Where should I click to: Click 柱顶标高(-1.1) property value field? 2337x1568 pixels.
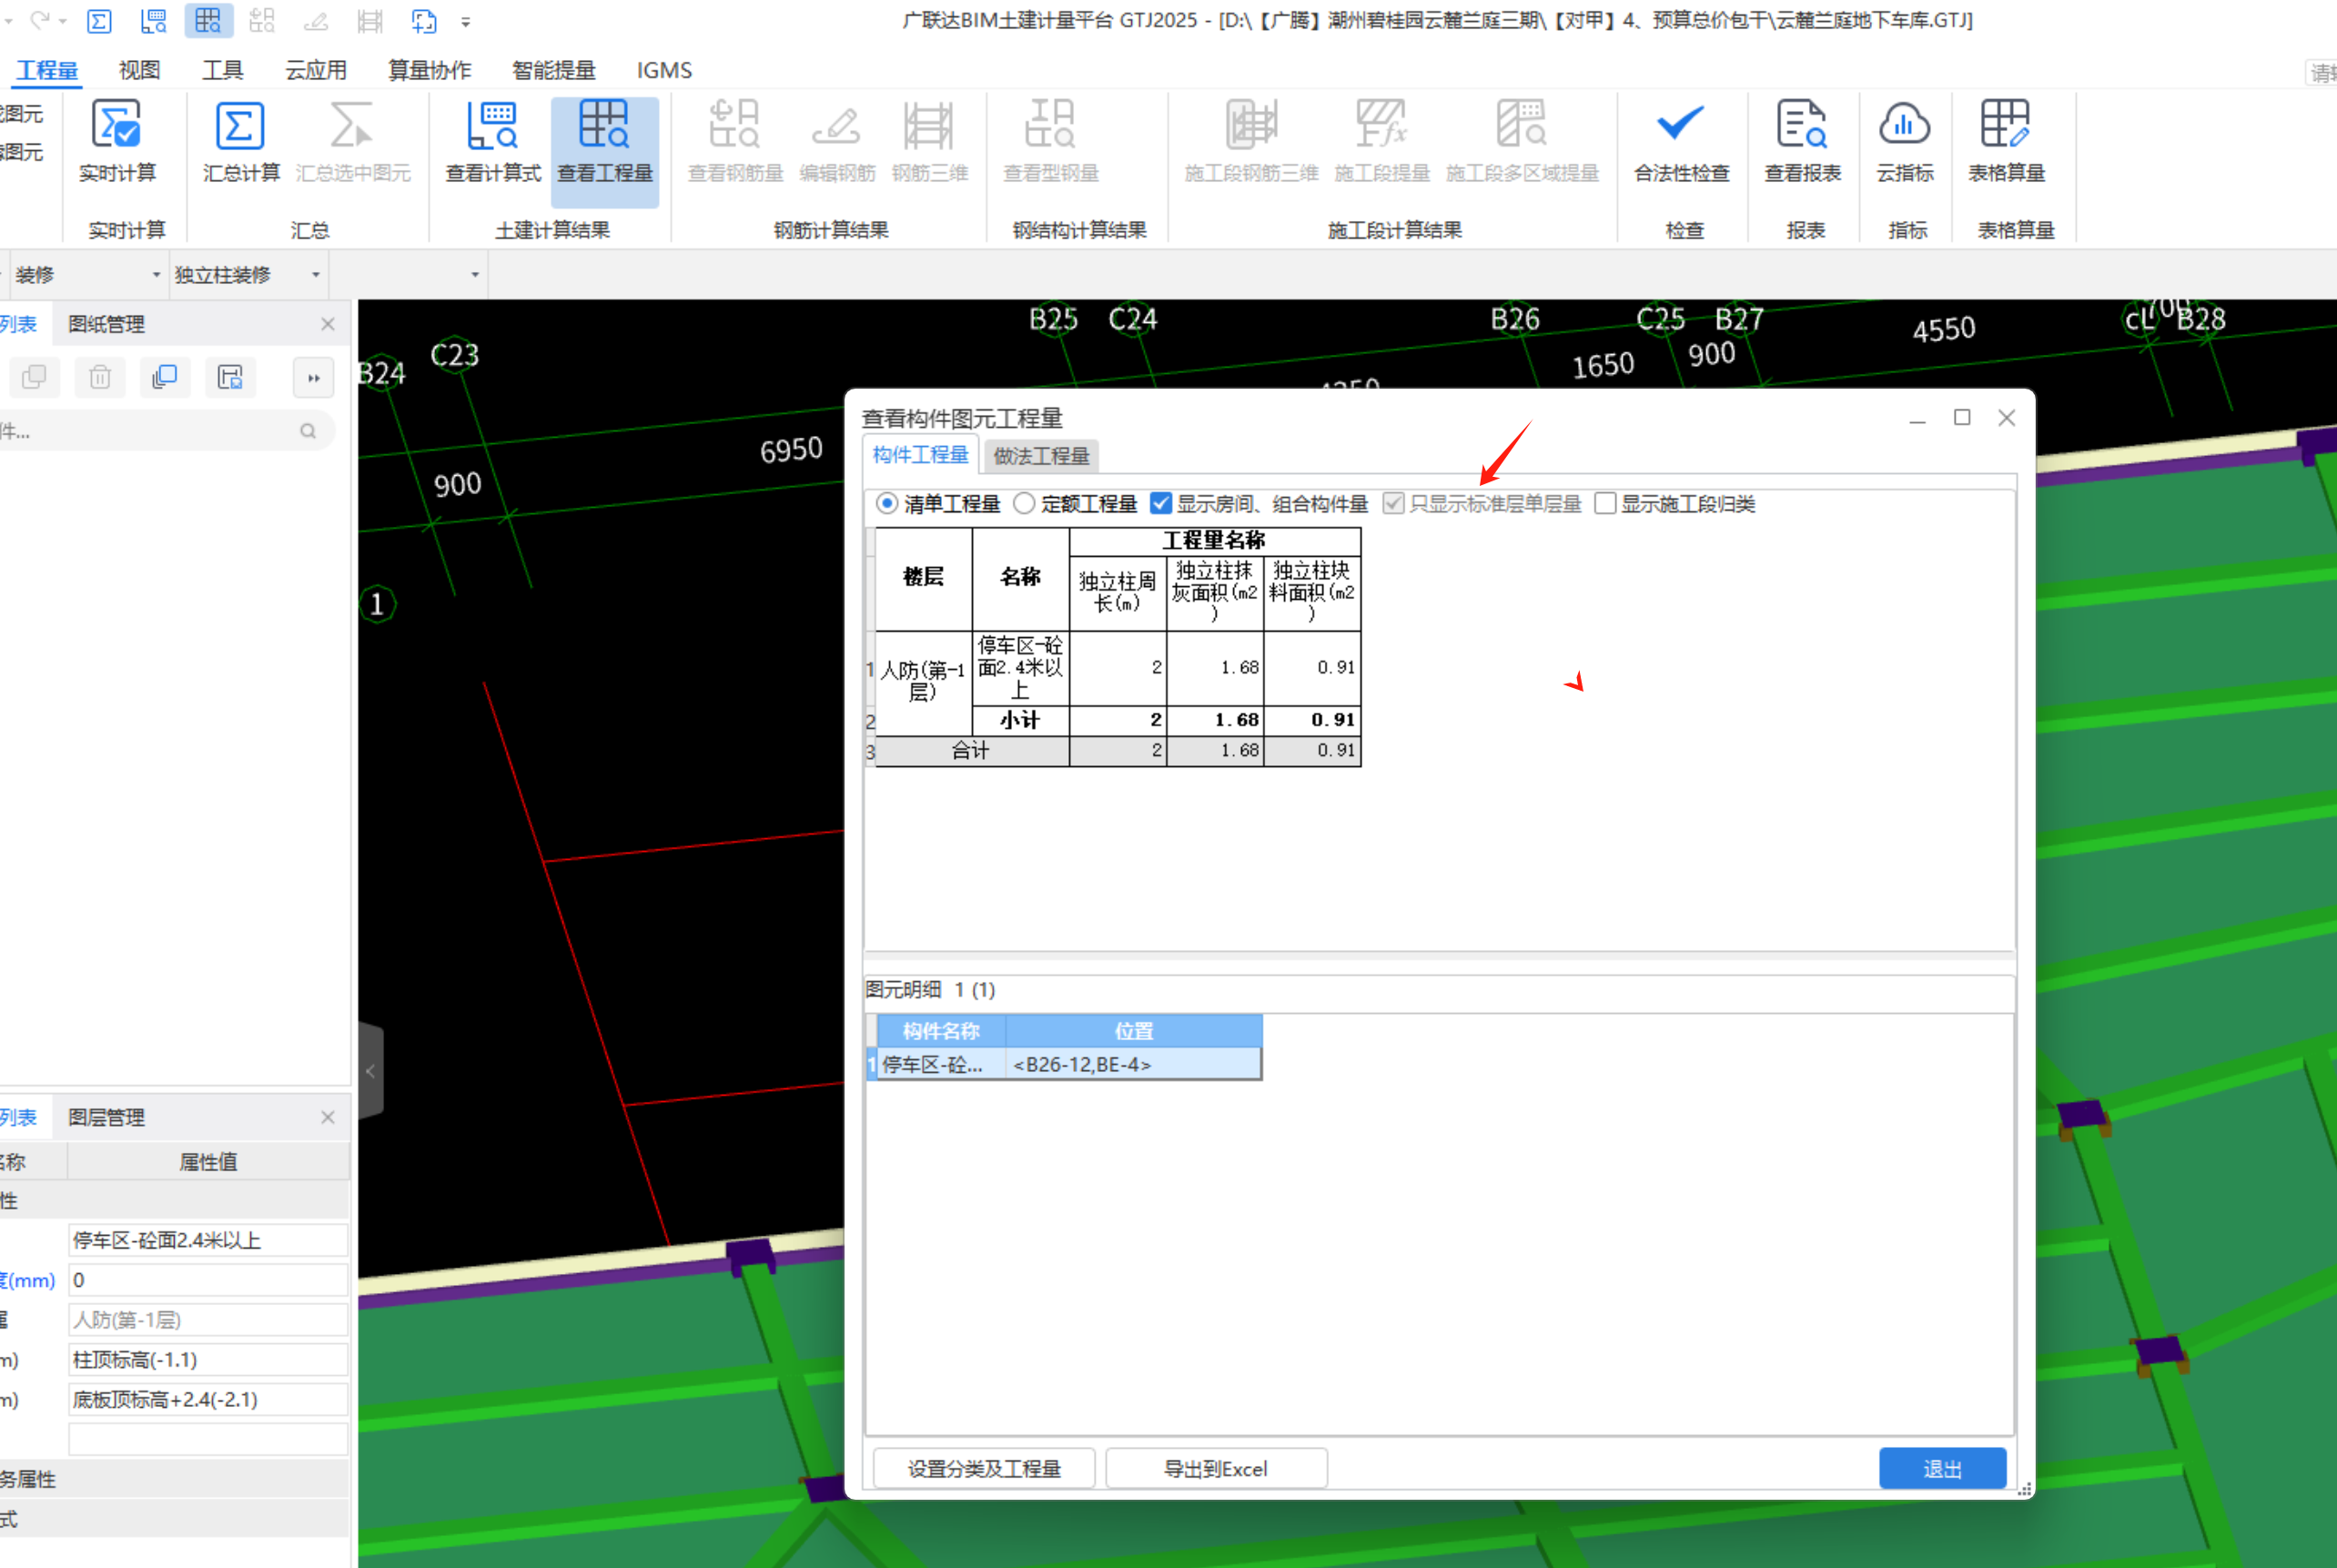(x=208, y=1360)
